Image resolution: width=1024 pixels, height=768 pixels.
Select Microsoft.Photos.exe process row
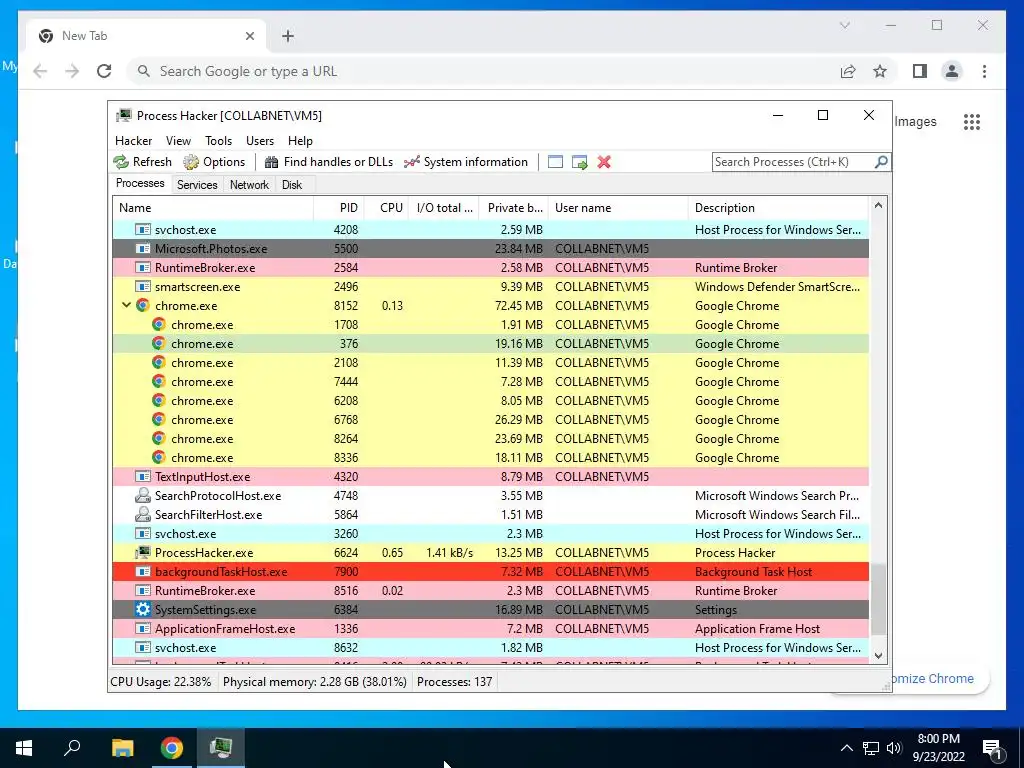point(491,249)
